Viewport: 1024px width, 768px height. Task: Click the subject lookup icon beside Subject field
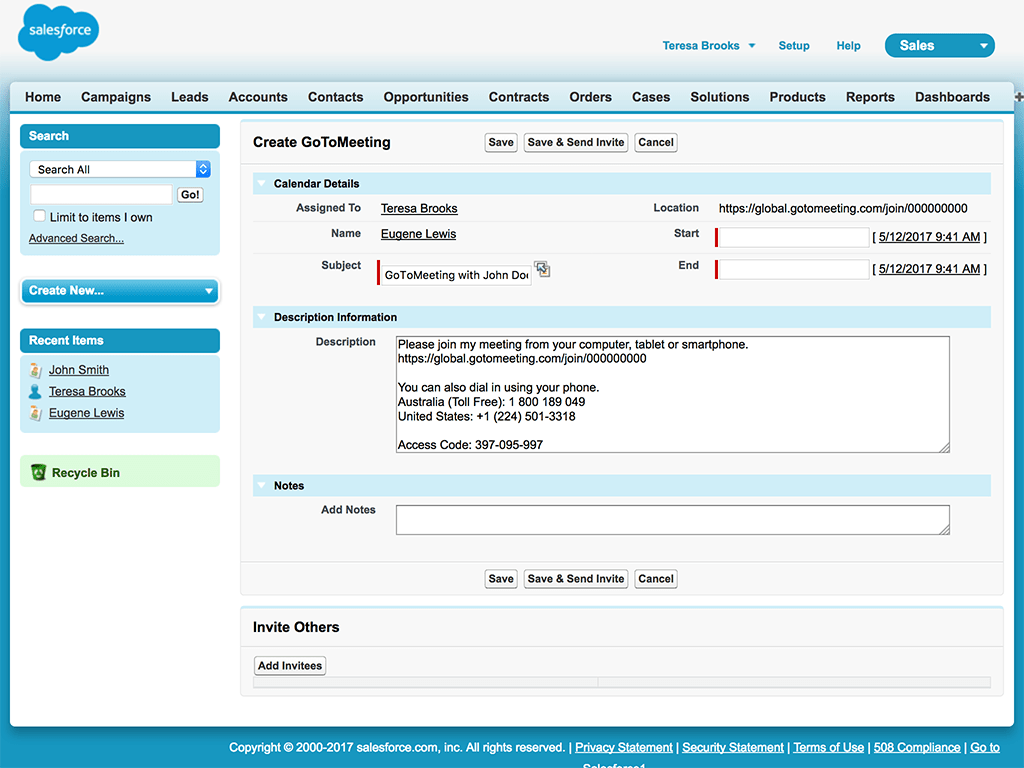(x=542, y=269)
